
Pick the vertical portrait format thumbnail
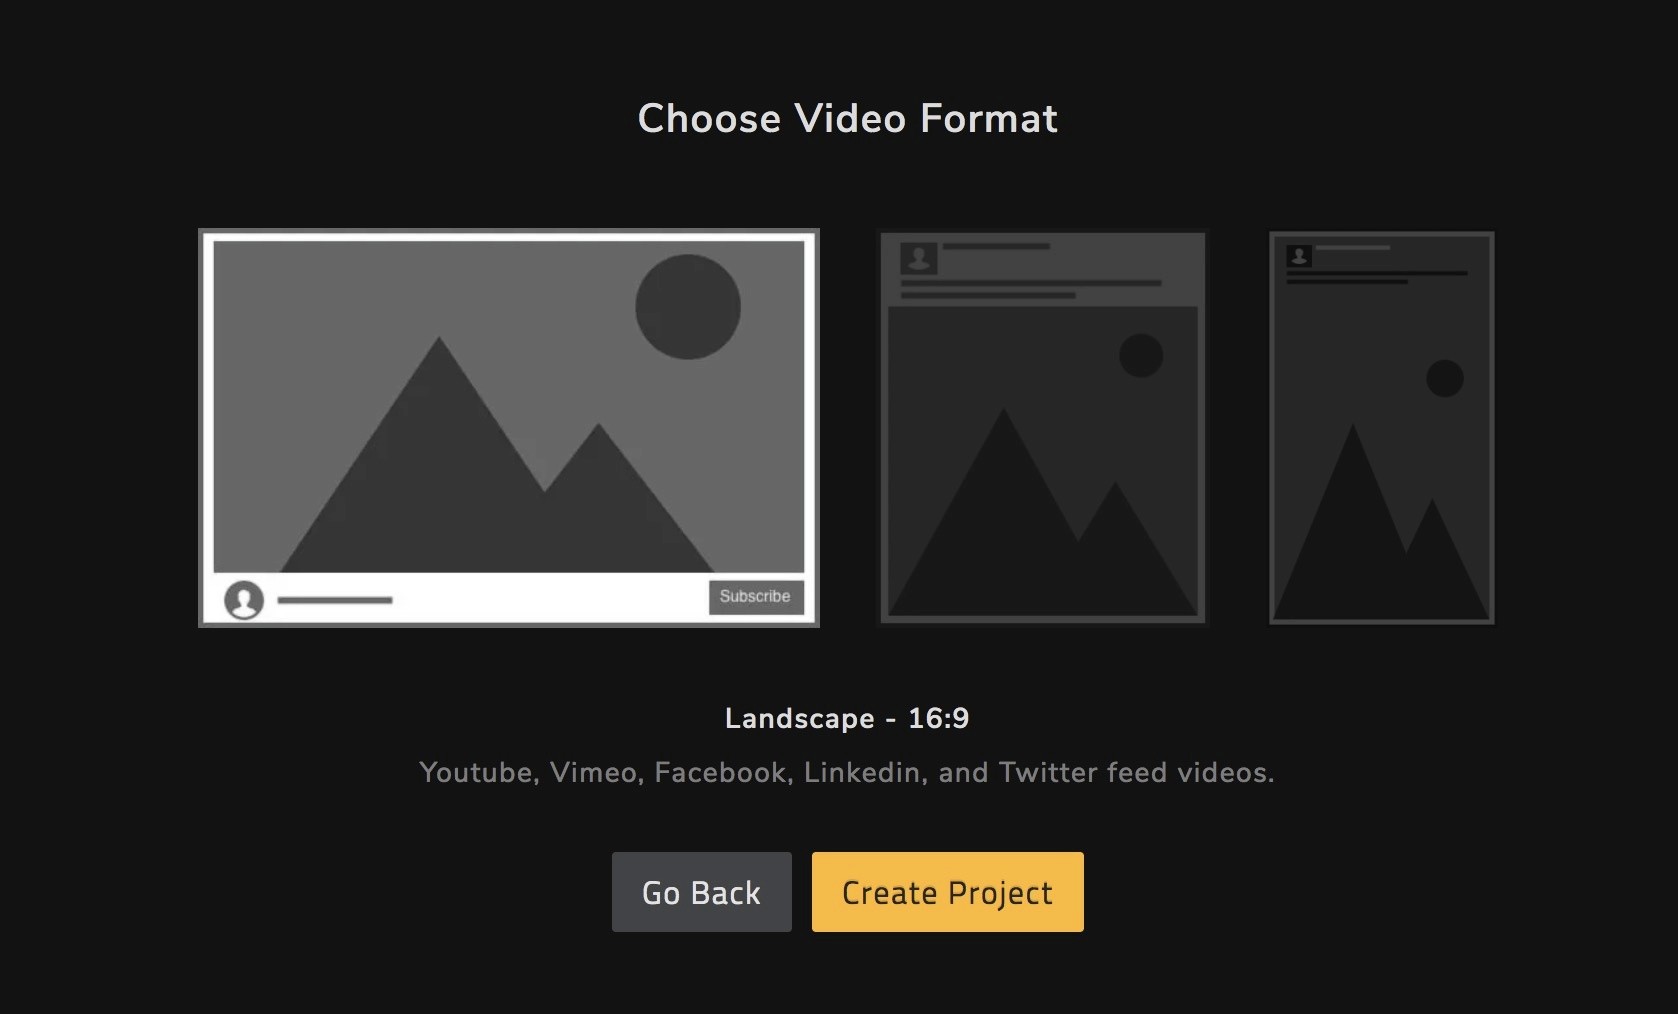(x=1381, y=427)
